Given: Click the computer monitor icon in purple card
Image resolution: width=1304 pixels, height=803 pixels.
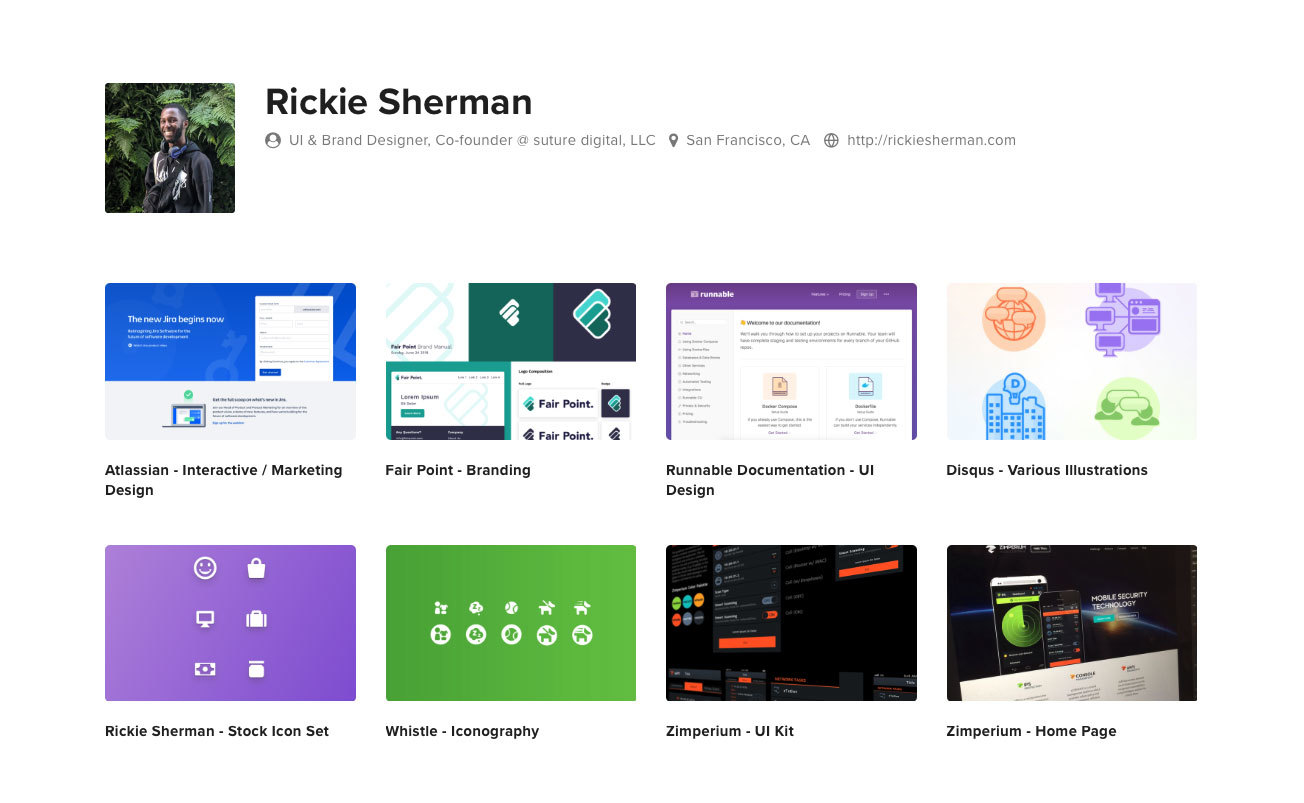Looking at the screenshot, I should 205,619.
